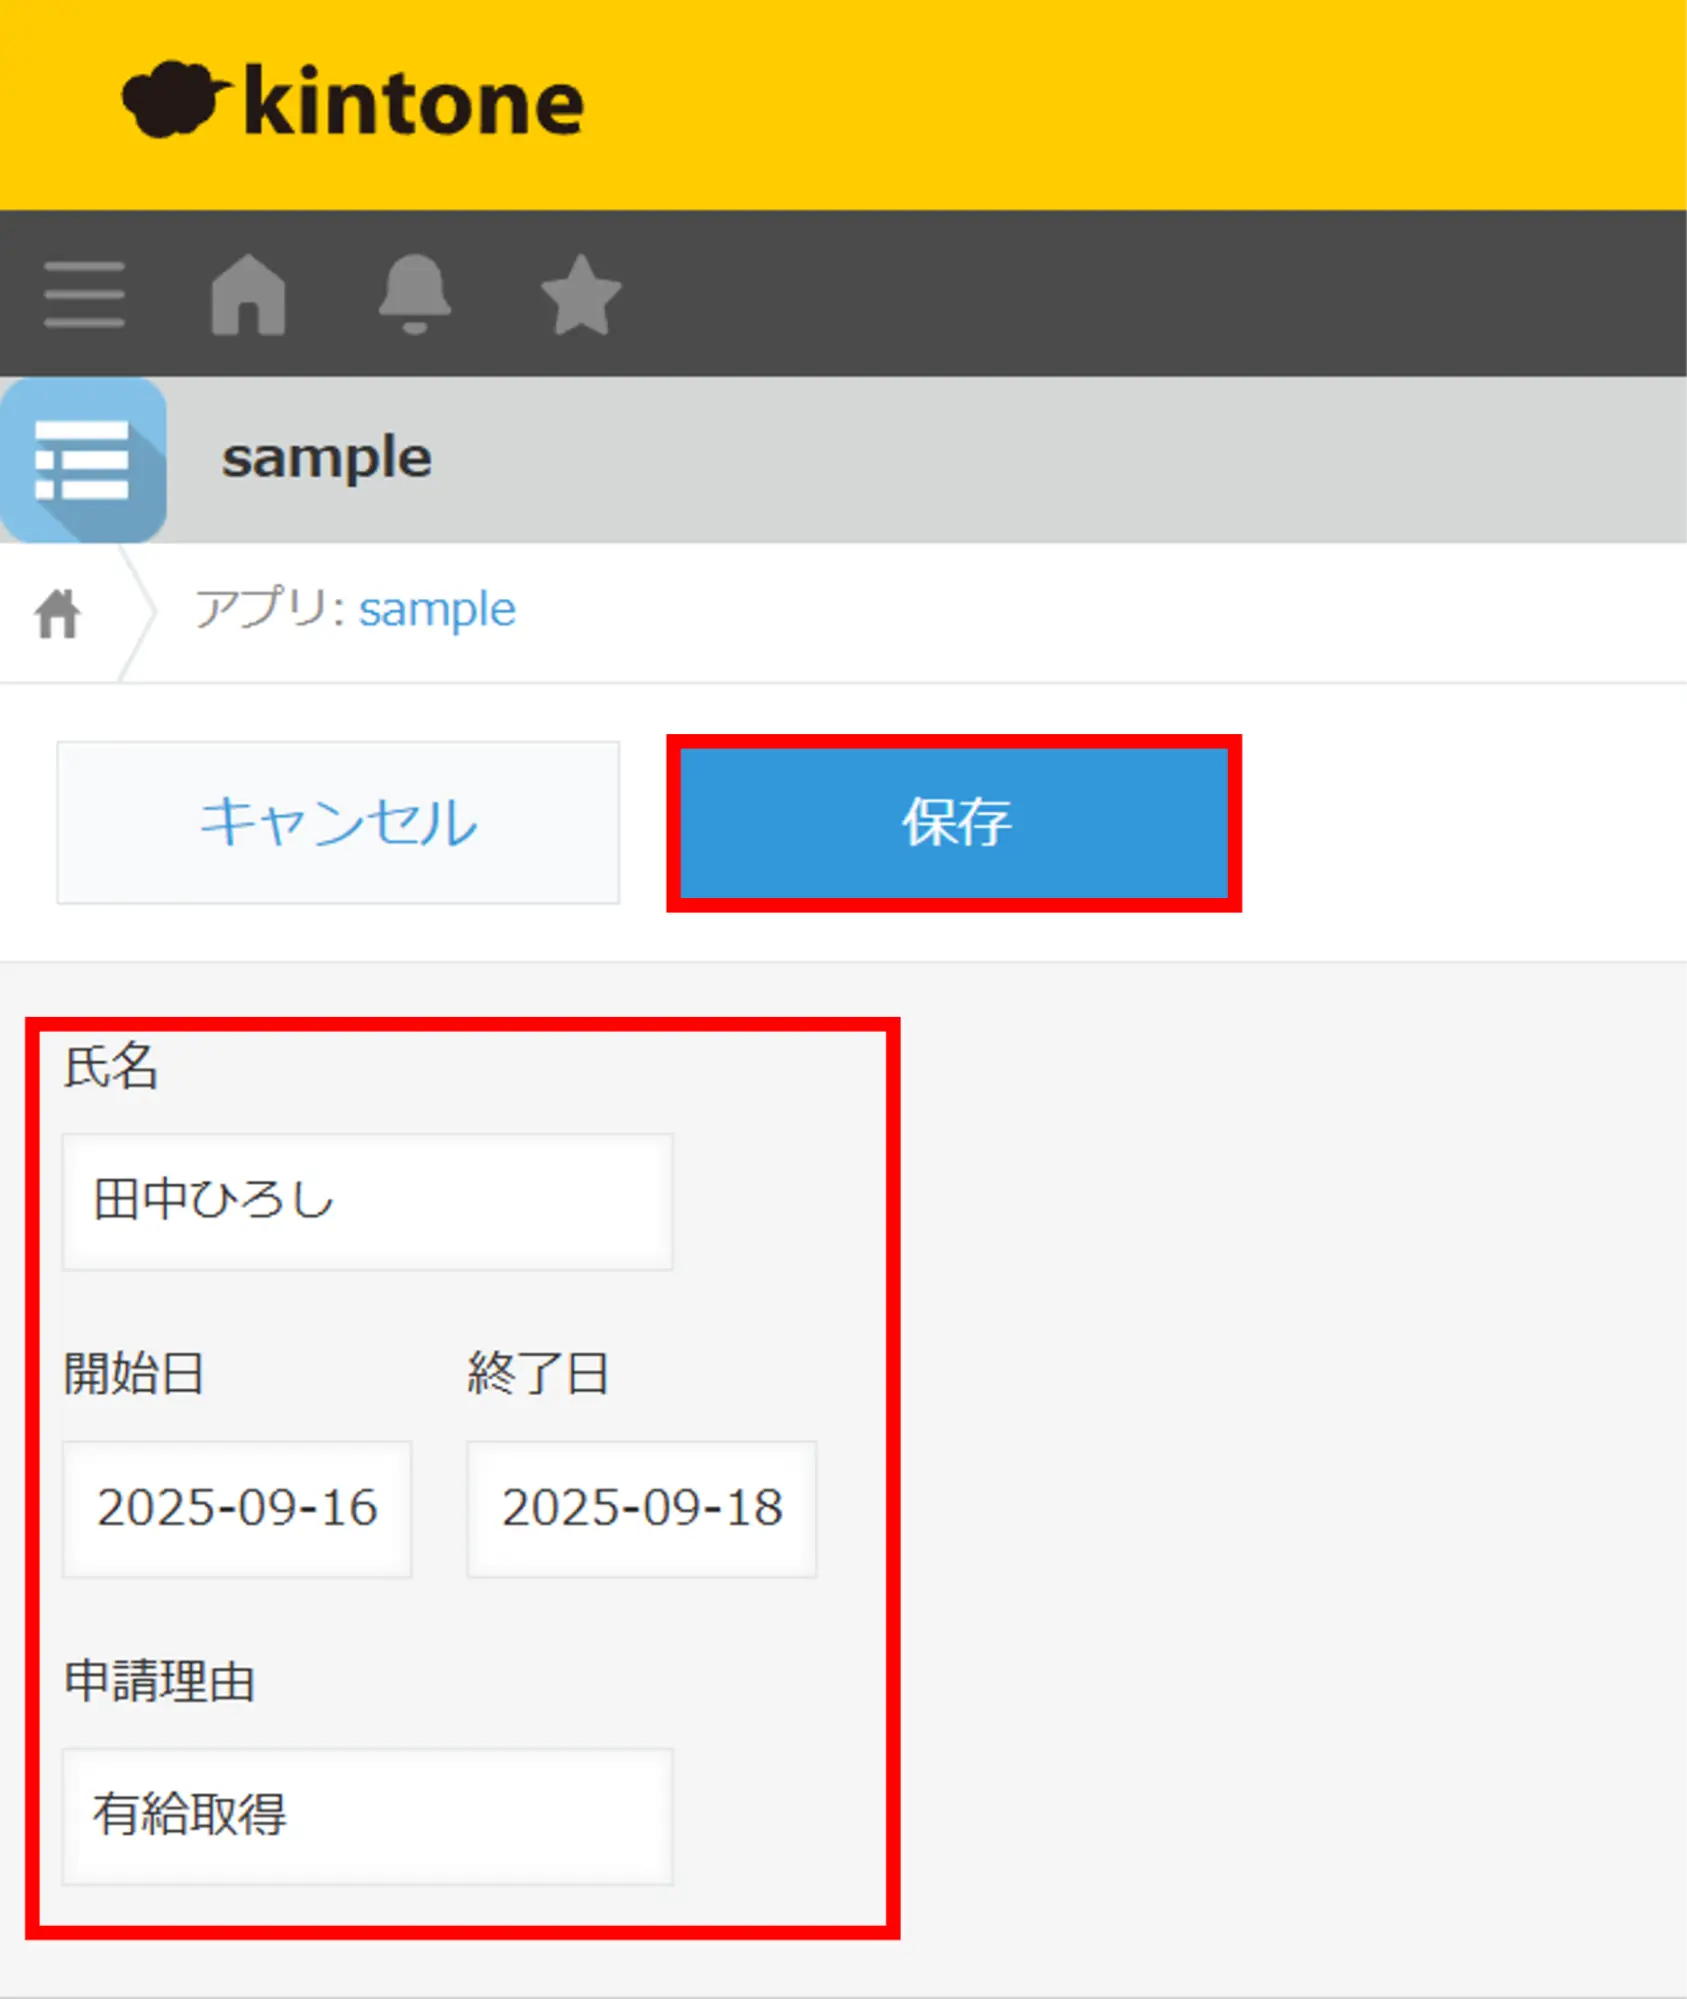
Task: Open notifications with the bell icon
Action: pos(415,295)
